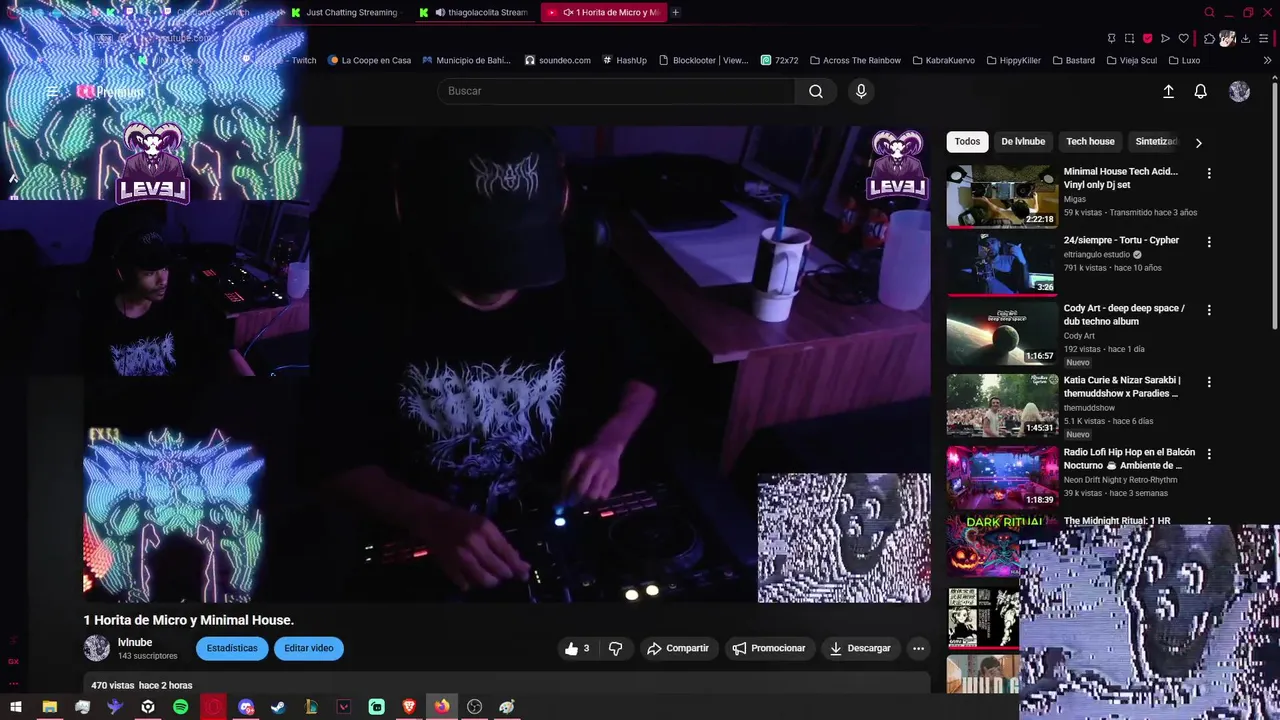Open the search tabs magnifier in title bar
This screenshot has width=1280, height=720.
coord(1209,12)
